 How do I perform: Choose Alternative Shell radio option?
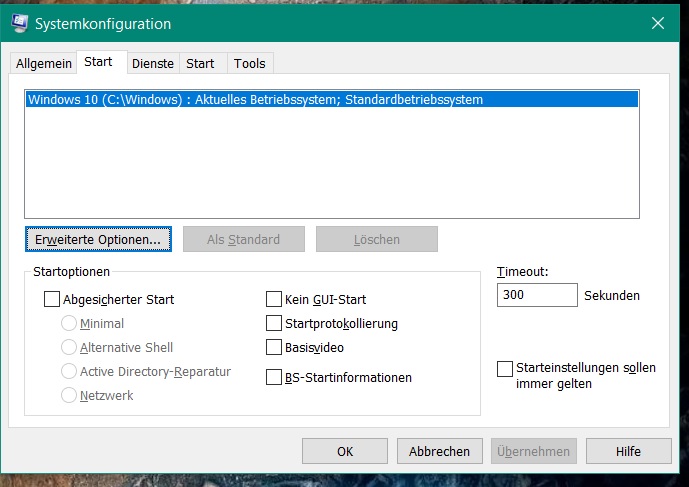coord(69,347)
